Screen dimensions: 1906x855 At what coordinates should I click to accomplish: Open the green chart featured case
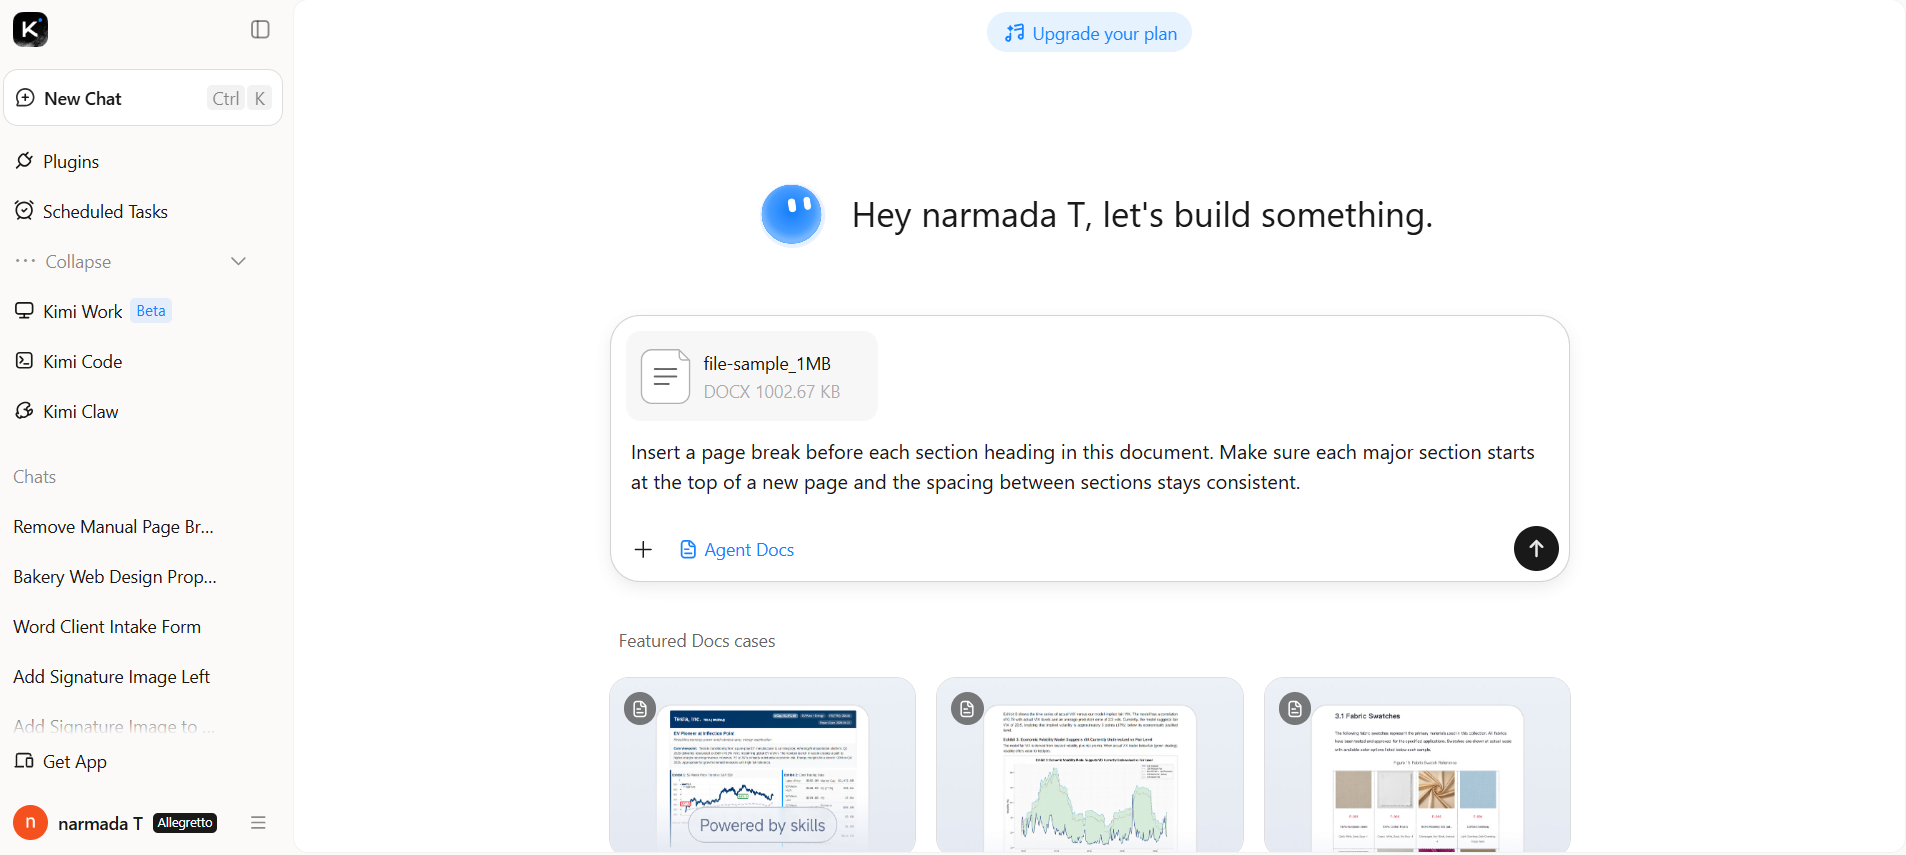(x=1090, y=765)
